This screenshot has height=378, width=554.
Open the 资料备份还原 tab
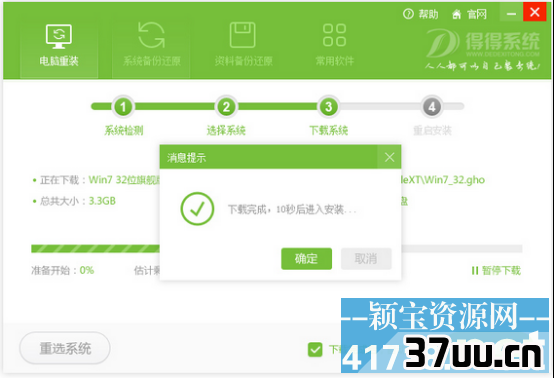click(243, 46)
